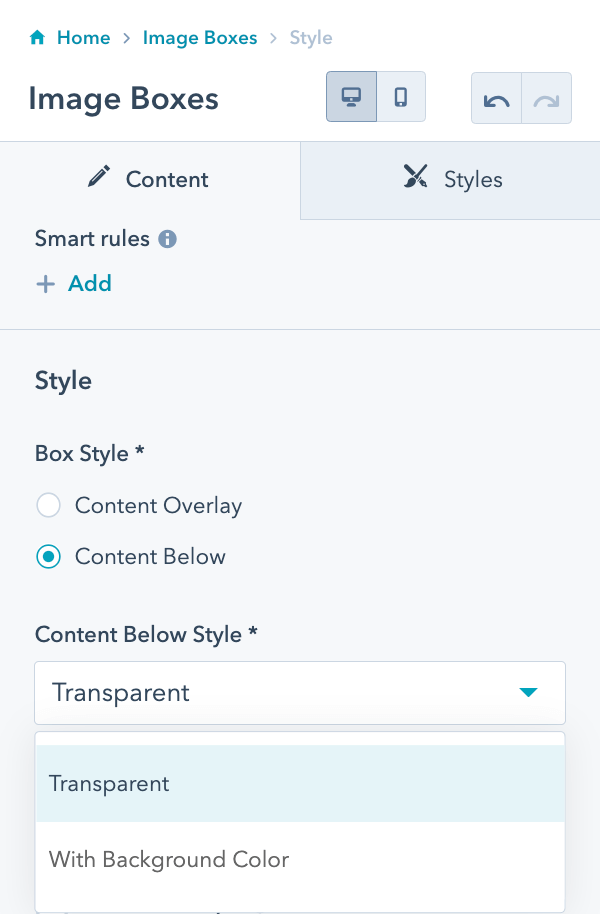Click the undo arrow icon
The image size is (600, 914).
pos(496,99)
